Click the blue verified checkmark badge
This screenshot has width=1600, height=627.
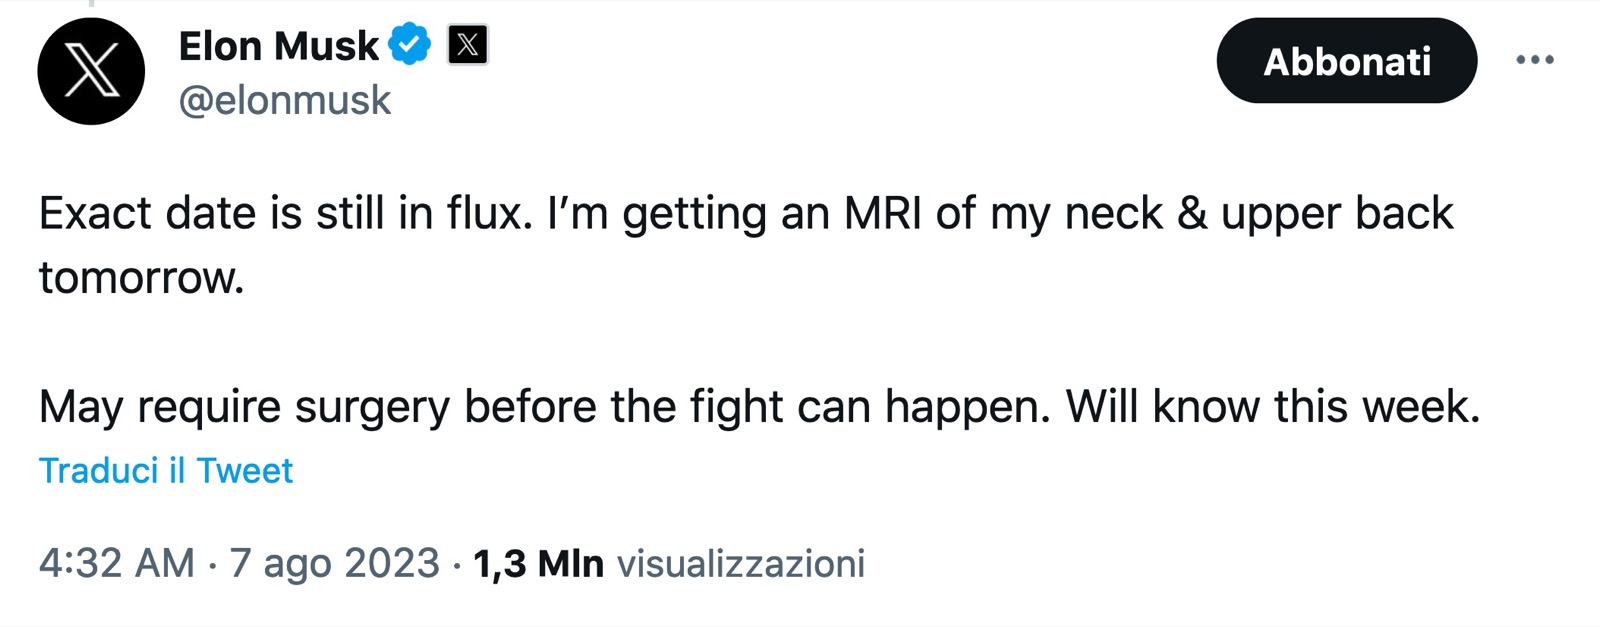tap(409, 45)
